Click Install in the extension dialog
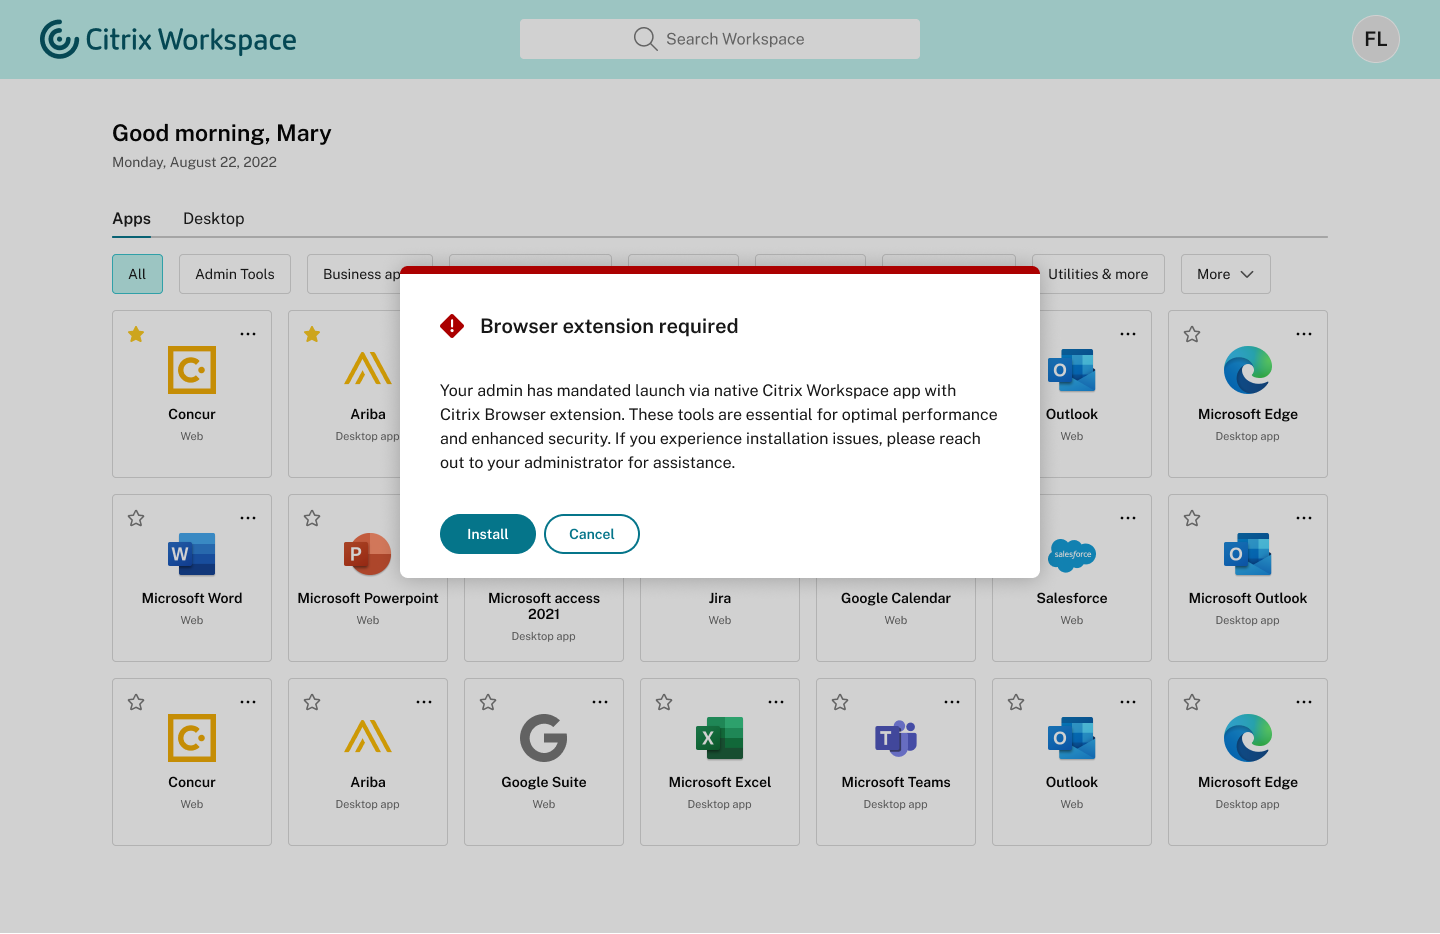The height and width of the screenshot is (934, 1440). click(x=488, y=534)
